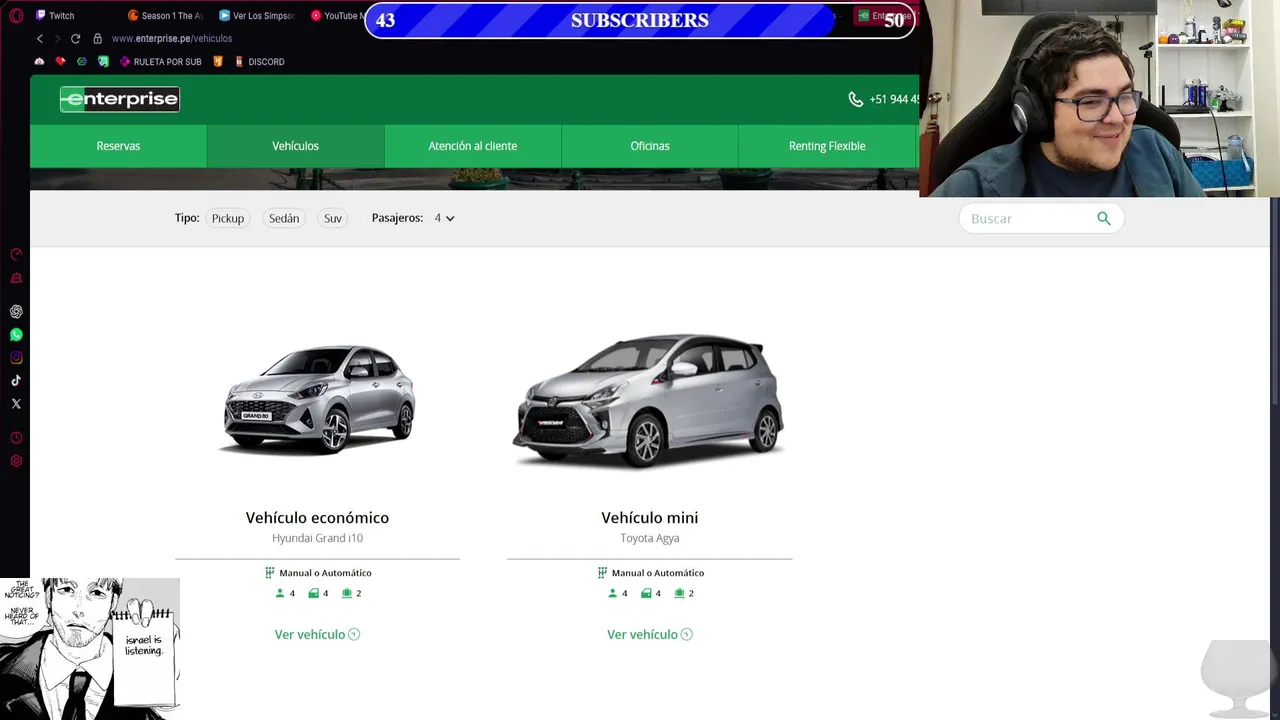
Task: Open GX Cleaner in sidebar
Action: tap(16, 279)
